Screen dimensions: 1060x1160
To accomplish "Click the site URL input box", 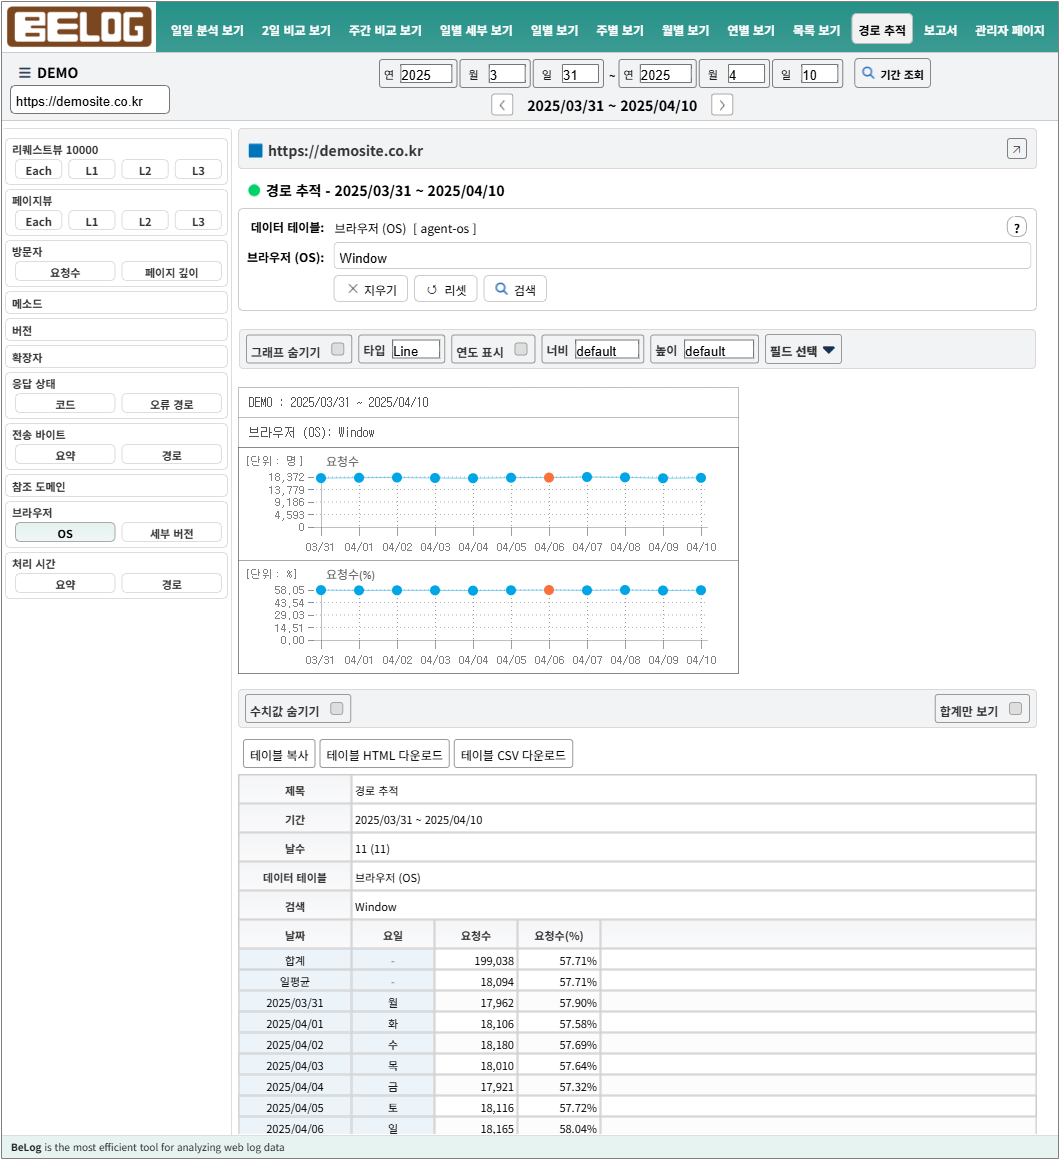I will (90, 101).
